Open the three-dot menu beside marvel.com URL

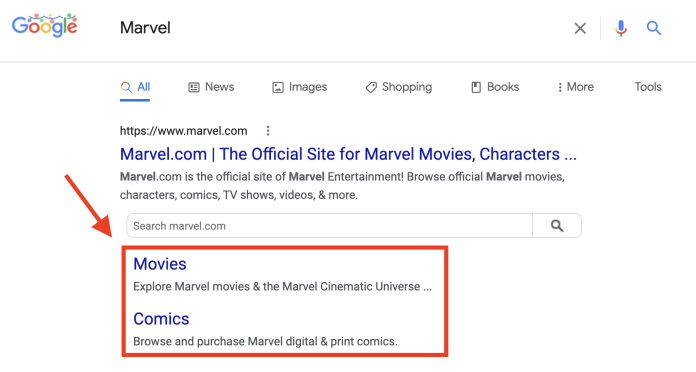tap(268, 131)
